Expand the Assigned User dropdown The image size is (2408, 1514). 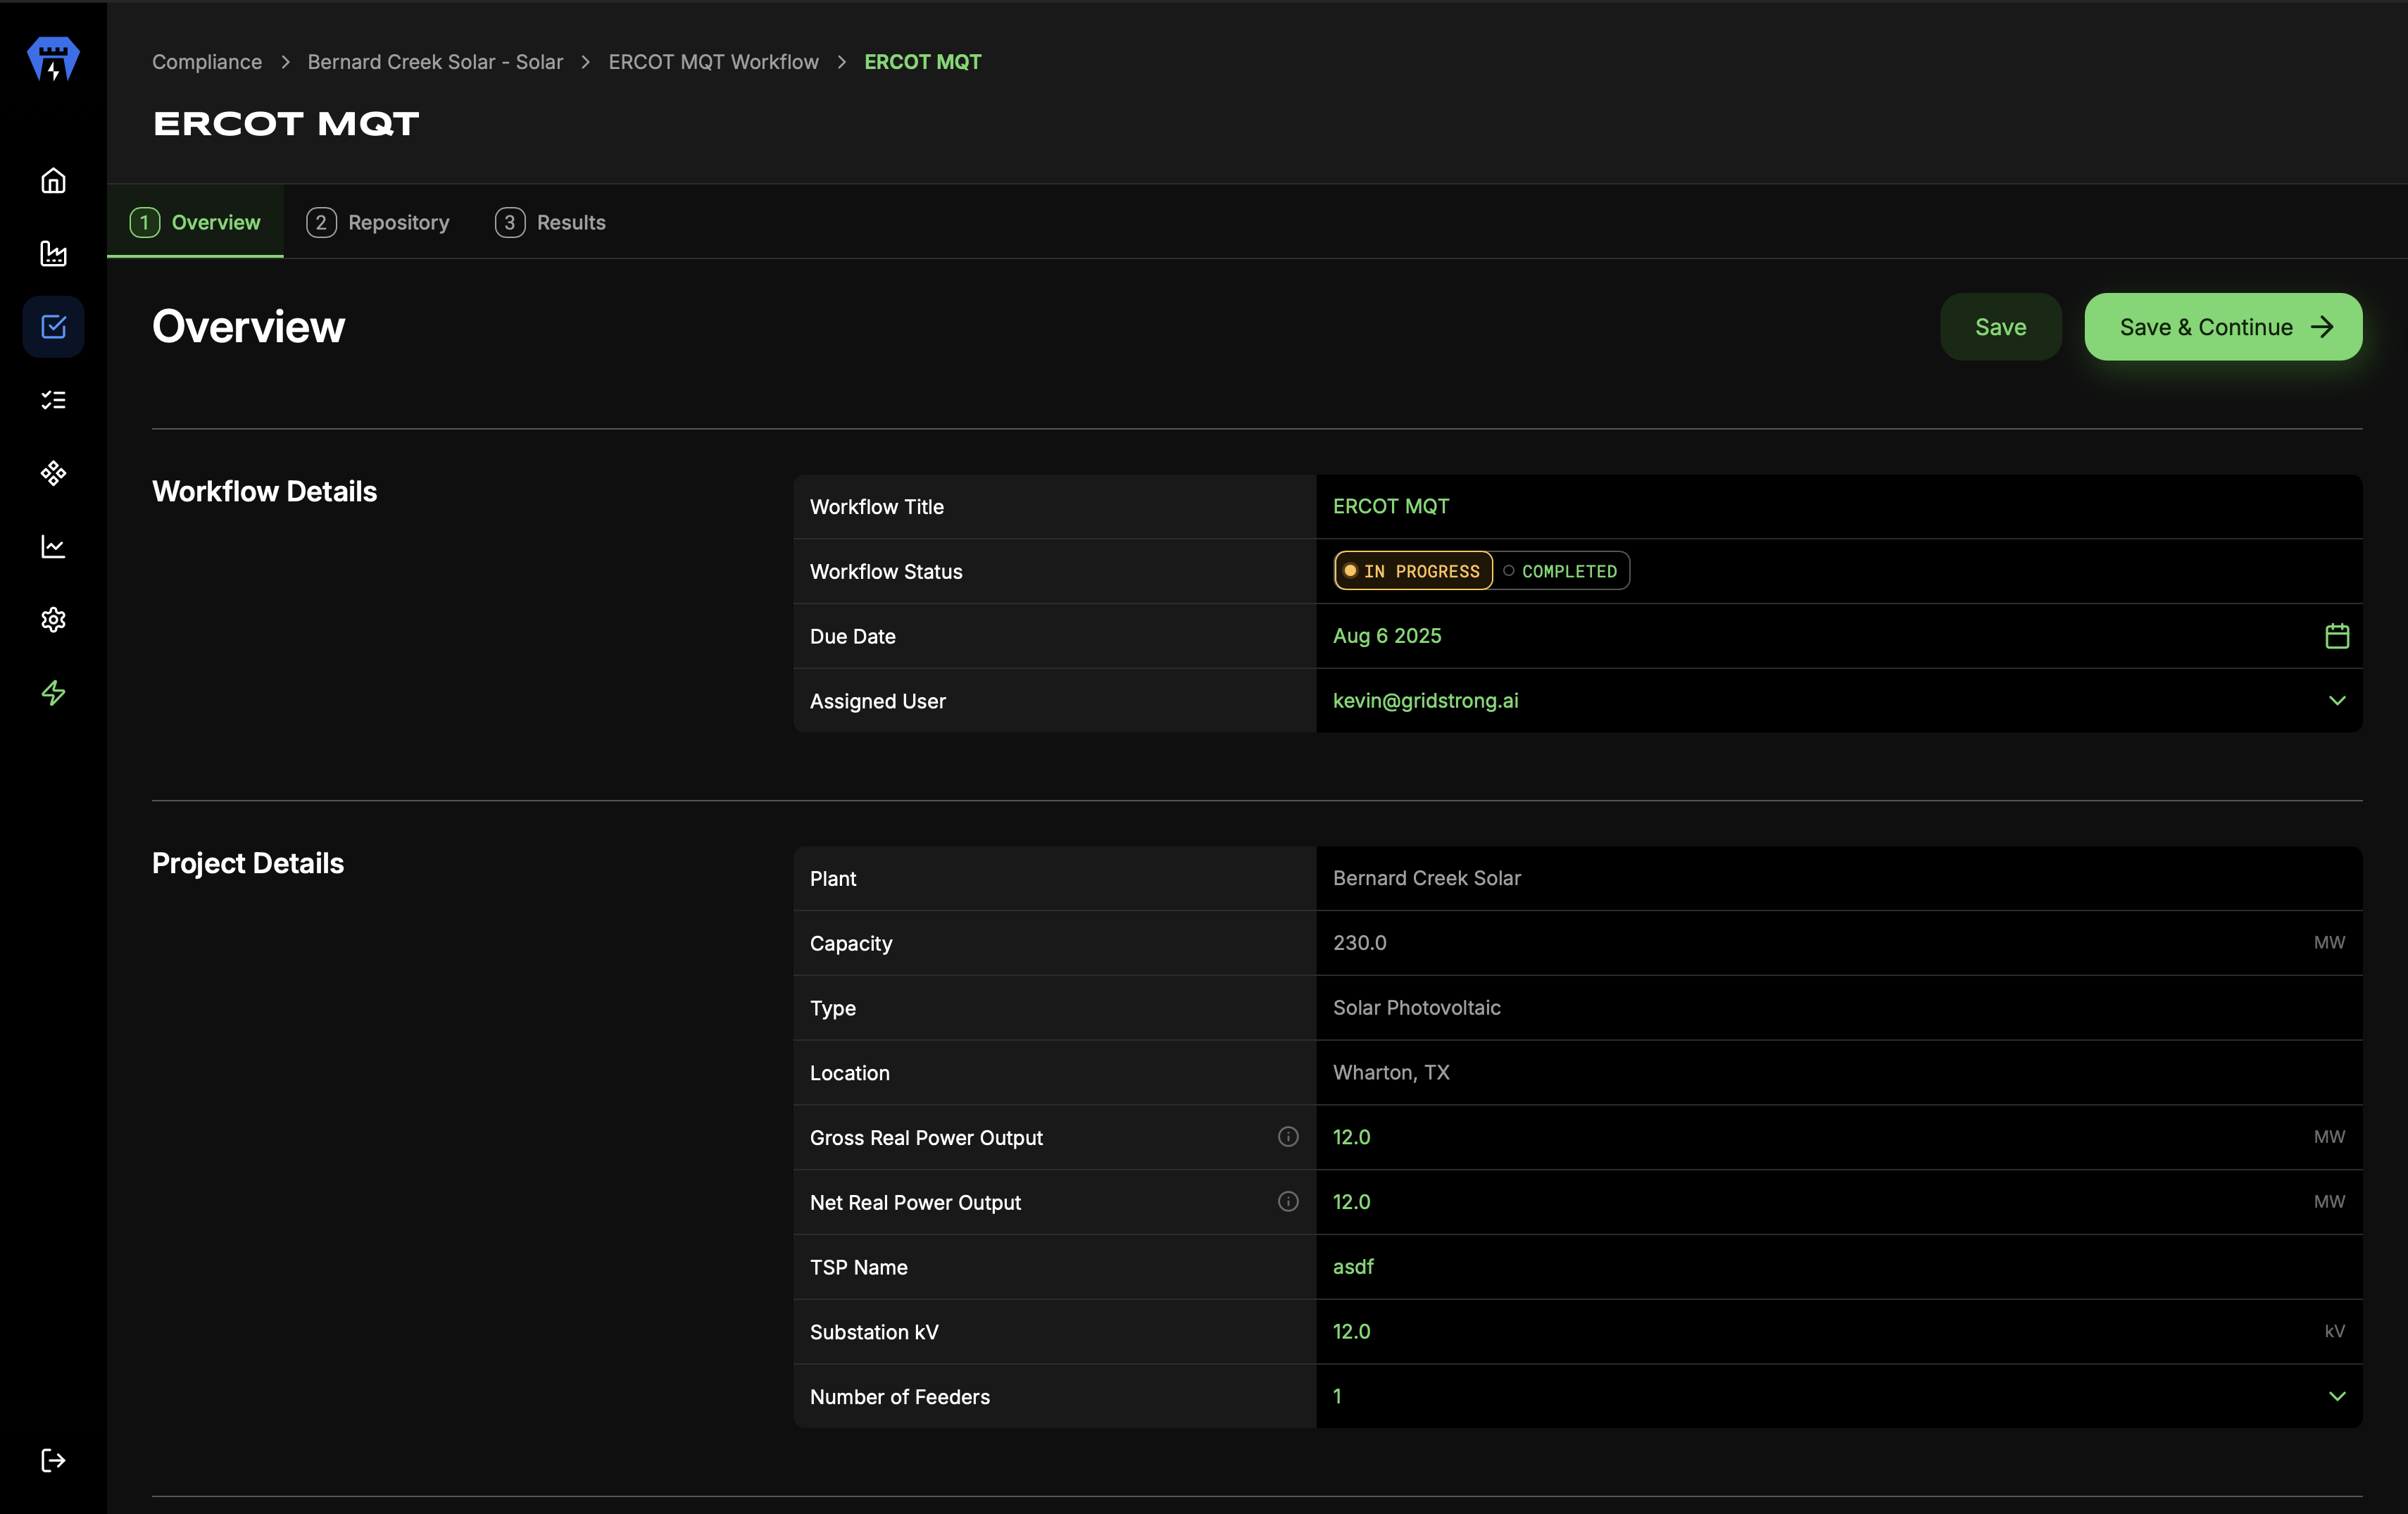coord(2337,701)
